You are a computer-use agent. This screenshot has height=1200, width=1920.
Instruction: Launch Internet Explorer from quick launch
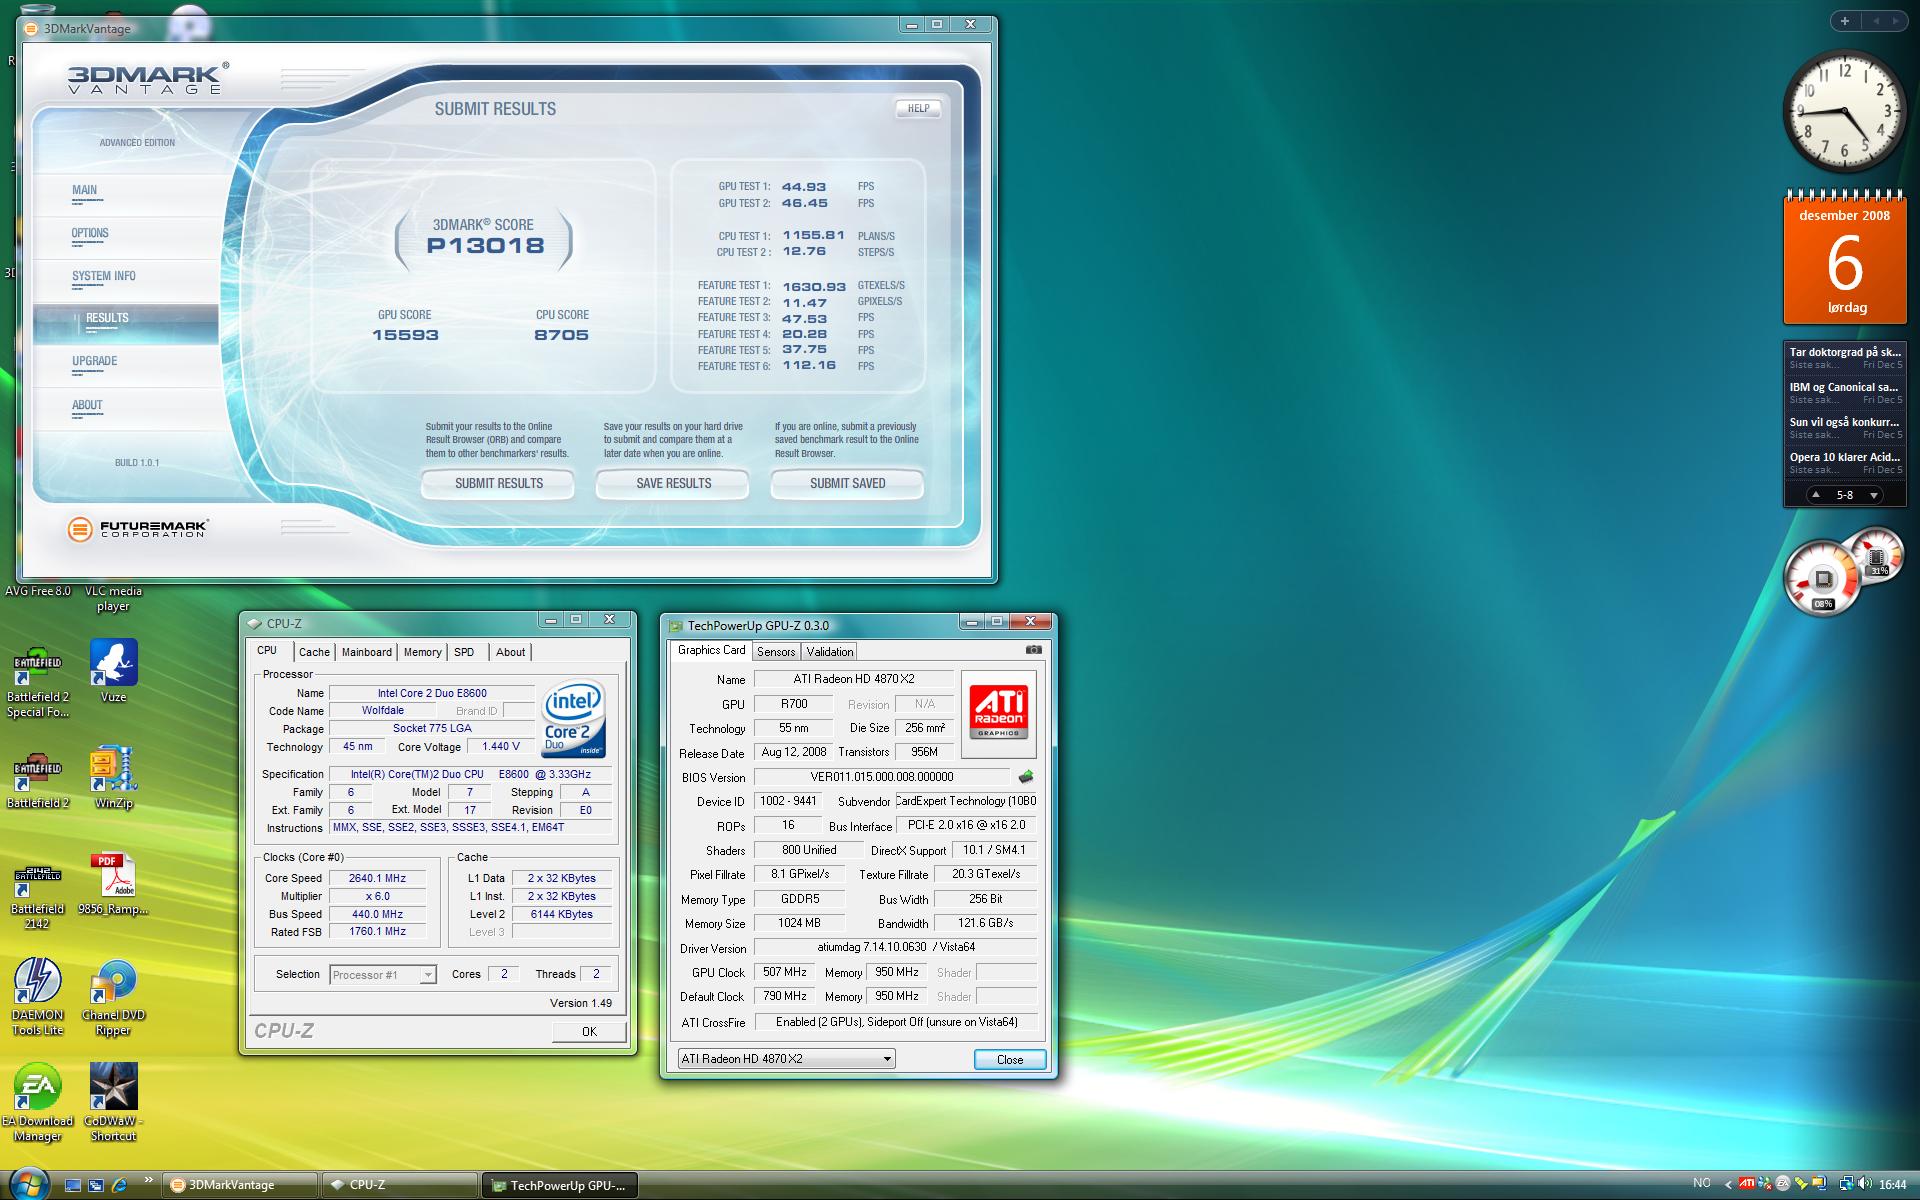119,1185
